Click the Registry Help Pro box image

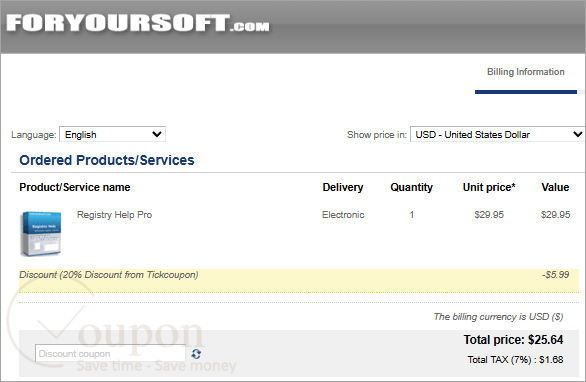click(41, 234)
